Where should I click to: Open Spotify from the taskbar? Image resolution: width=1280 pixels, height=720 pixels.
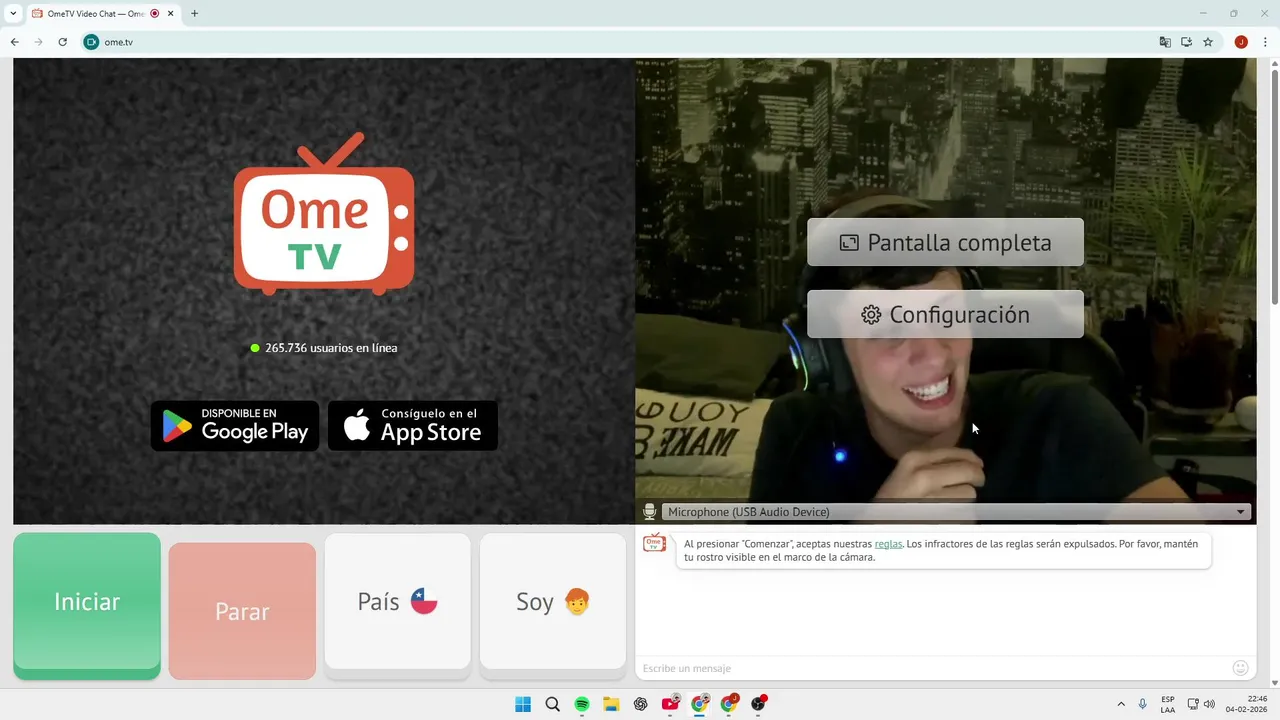click(582, 704)
